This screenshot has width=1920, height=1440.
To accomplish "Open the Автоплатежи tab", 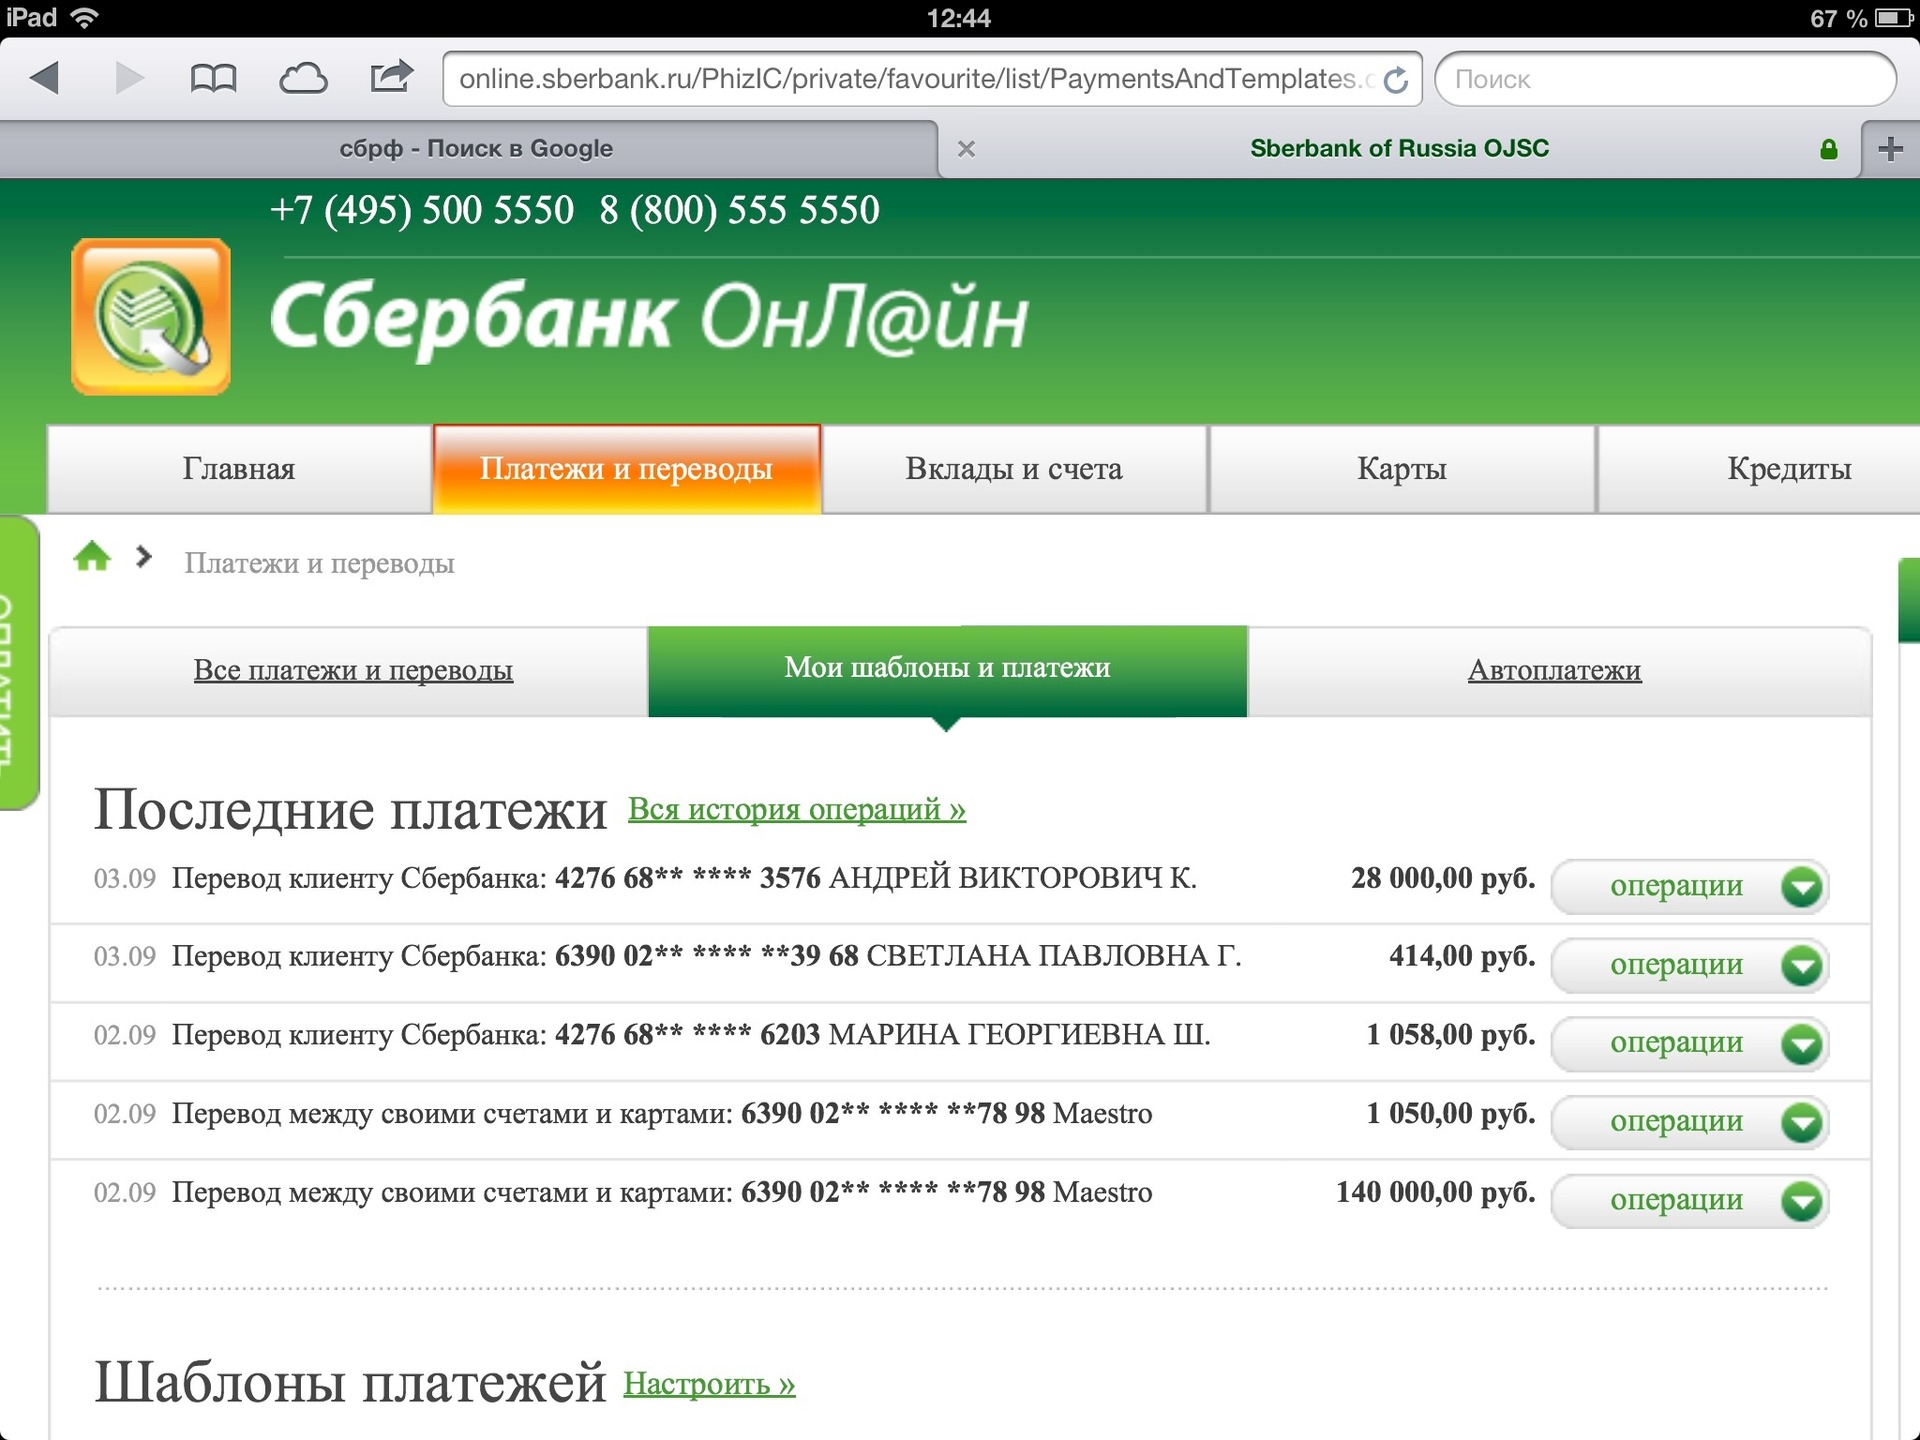I will point(1555,670).
